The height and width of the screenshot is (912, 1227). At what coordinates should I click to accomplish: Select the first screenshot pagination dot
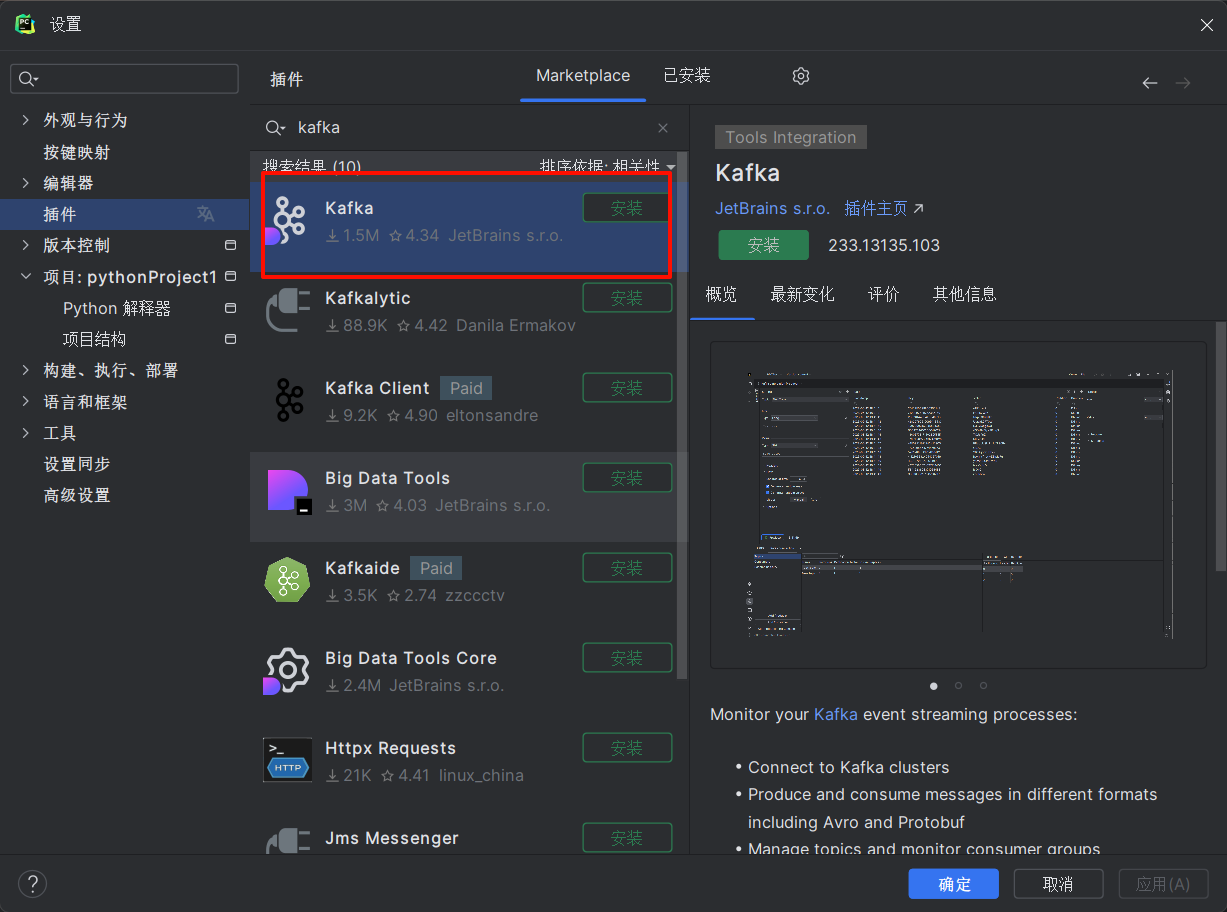(x=934, y=686)
